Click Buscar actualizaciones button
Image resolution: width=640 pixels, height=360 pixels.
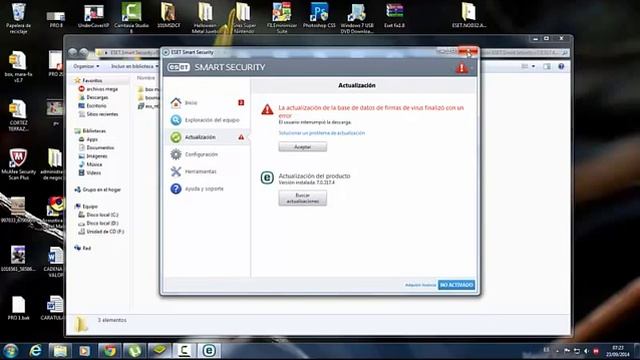tap(302, 198)
